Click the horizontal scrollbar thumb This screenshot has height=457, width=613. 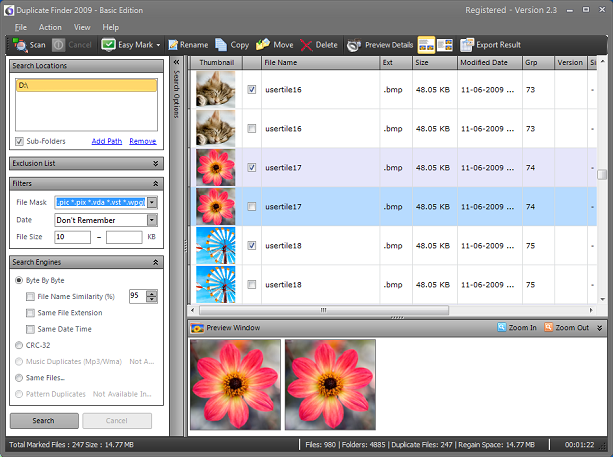pyautogui.click(x=324, y=310)
